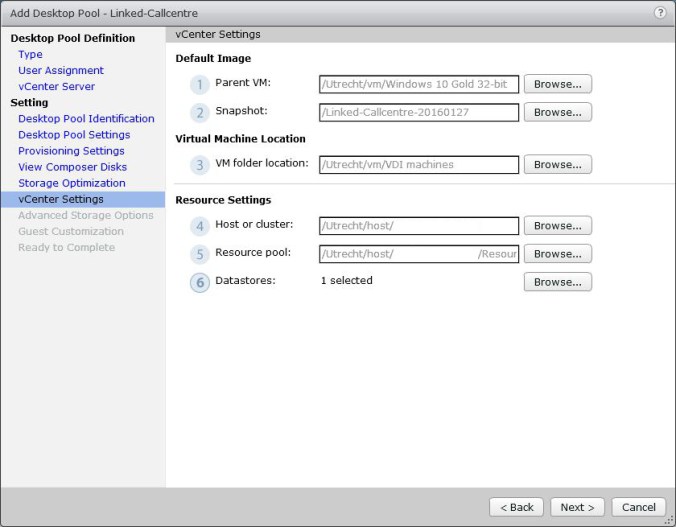
Task: Click the step 1 number icon
Action: (x=200, y=85)
